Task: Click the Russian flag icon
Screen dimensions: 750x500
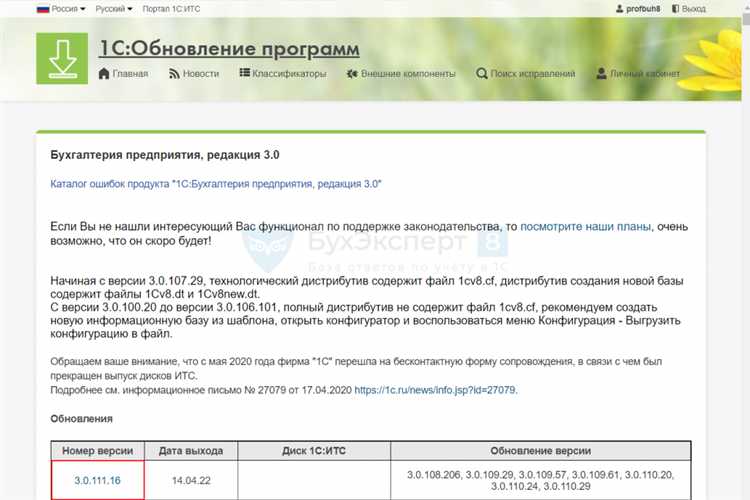Action: click(43, 9)
